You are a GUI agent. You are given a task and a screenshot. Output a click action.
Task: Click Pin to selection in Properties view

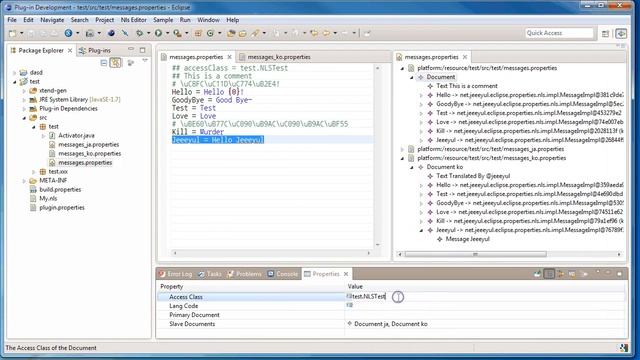(538, 274)
